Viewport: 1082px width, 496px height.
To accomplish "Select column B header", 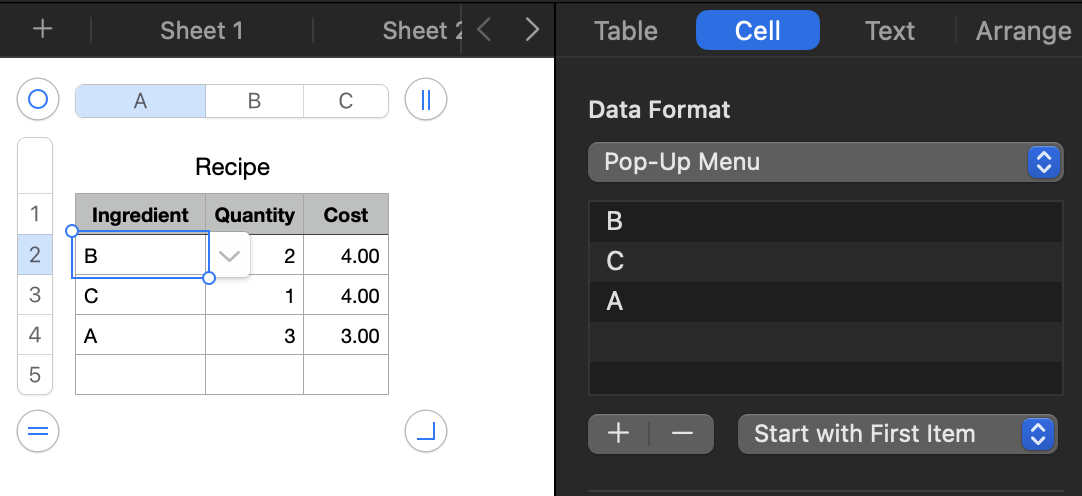I will pos(254,101).
